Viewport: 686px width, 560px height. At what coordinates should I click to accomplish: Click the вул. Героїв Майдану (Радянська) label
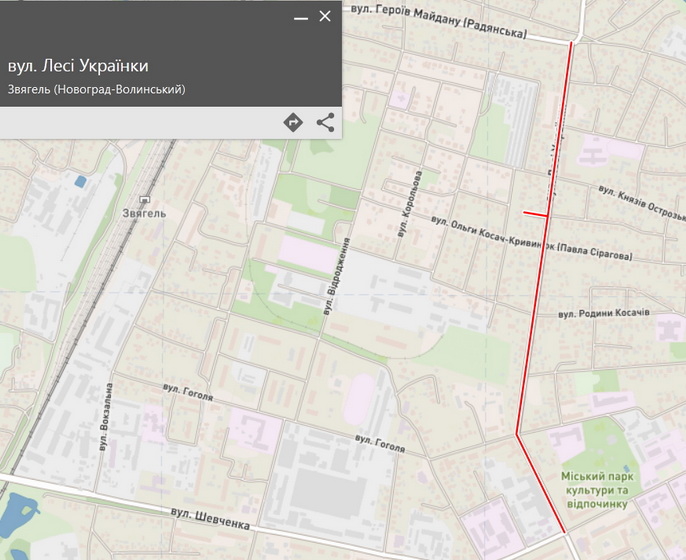tap(438, 22)
